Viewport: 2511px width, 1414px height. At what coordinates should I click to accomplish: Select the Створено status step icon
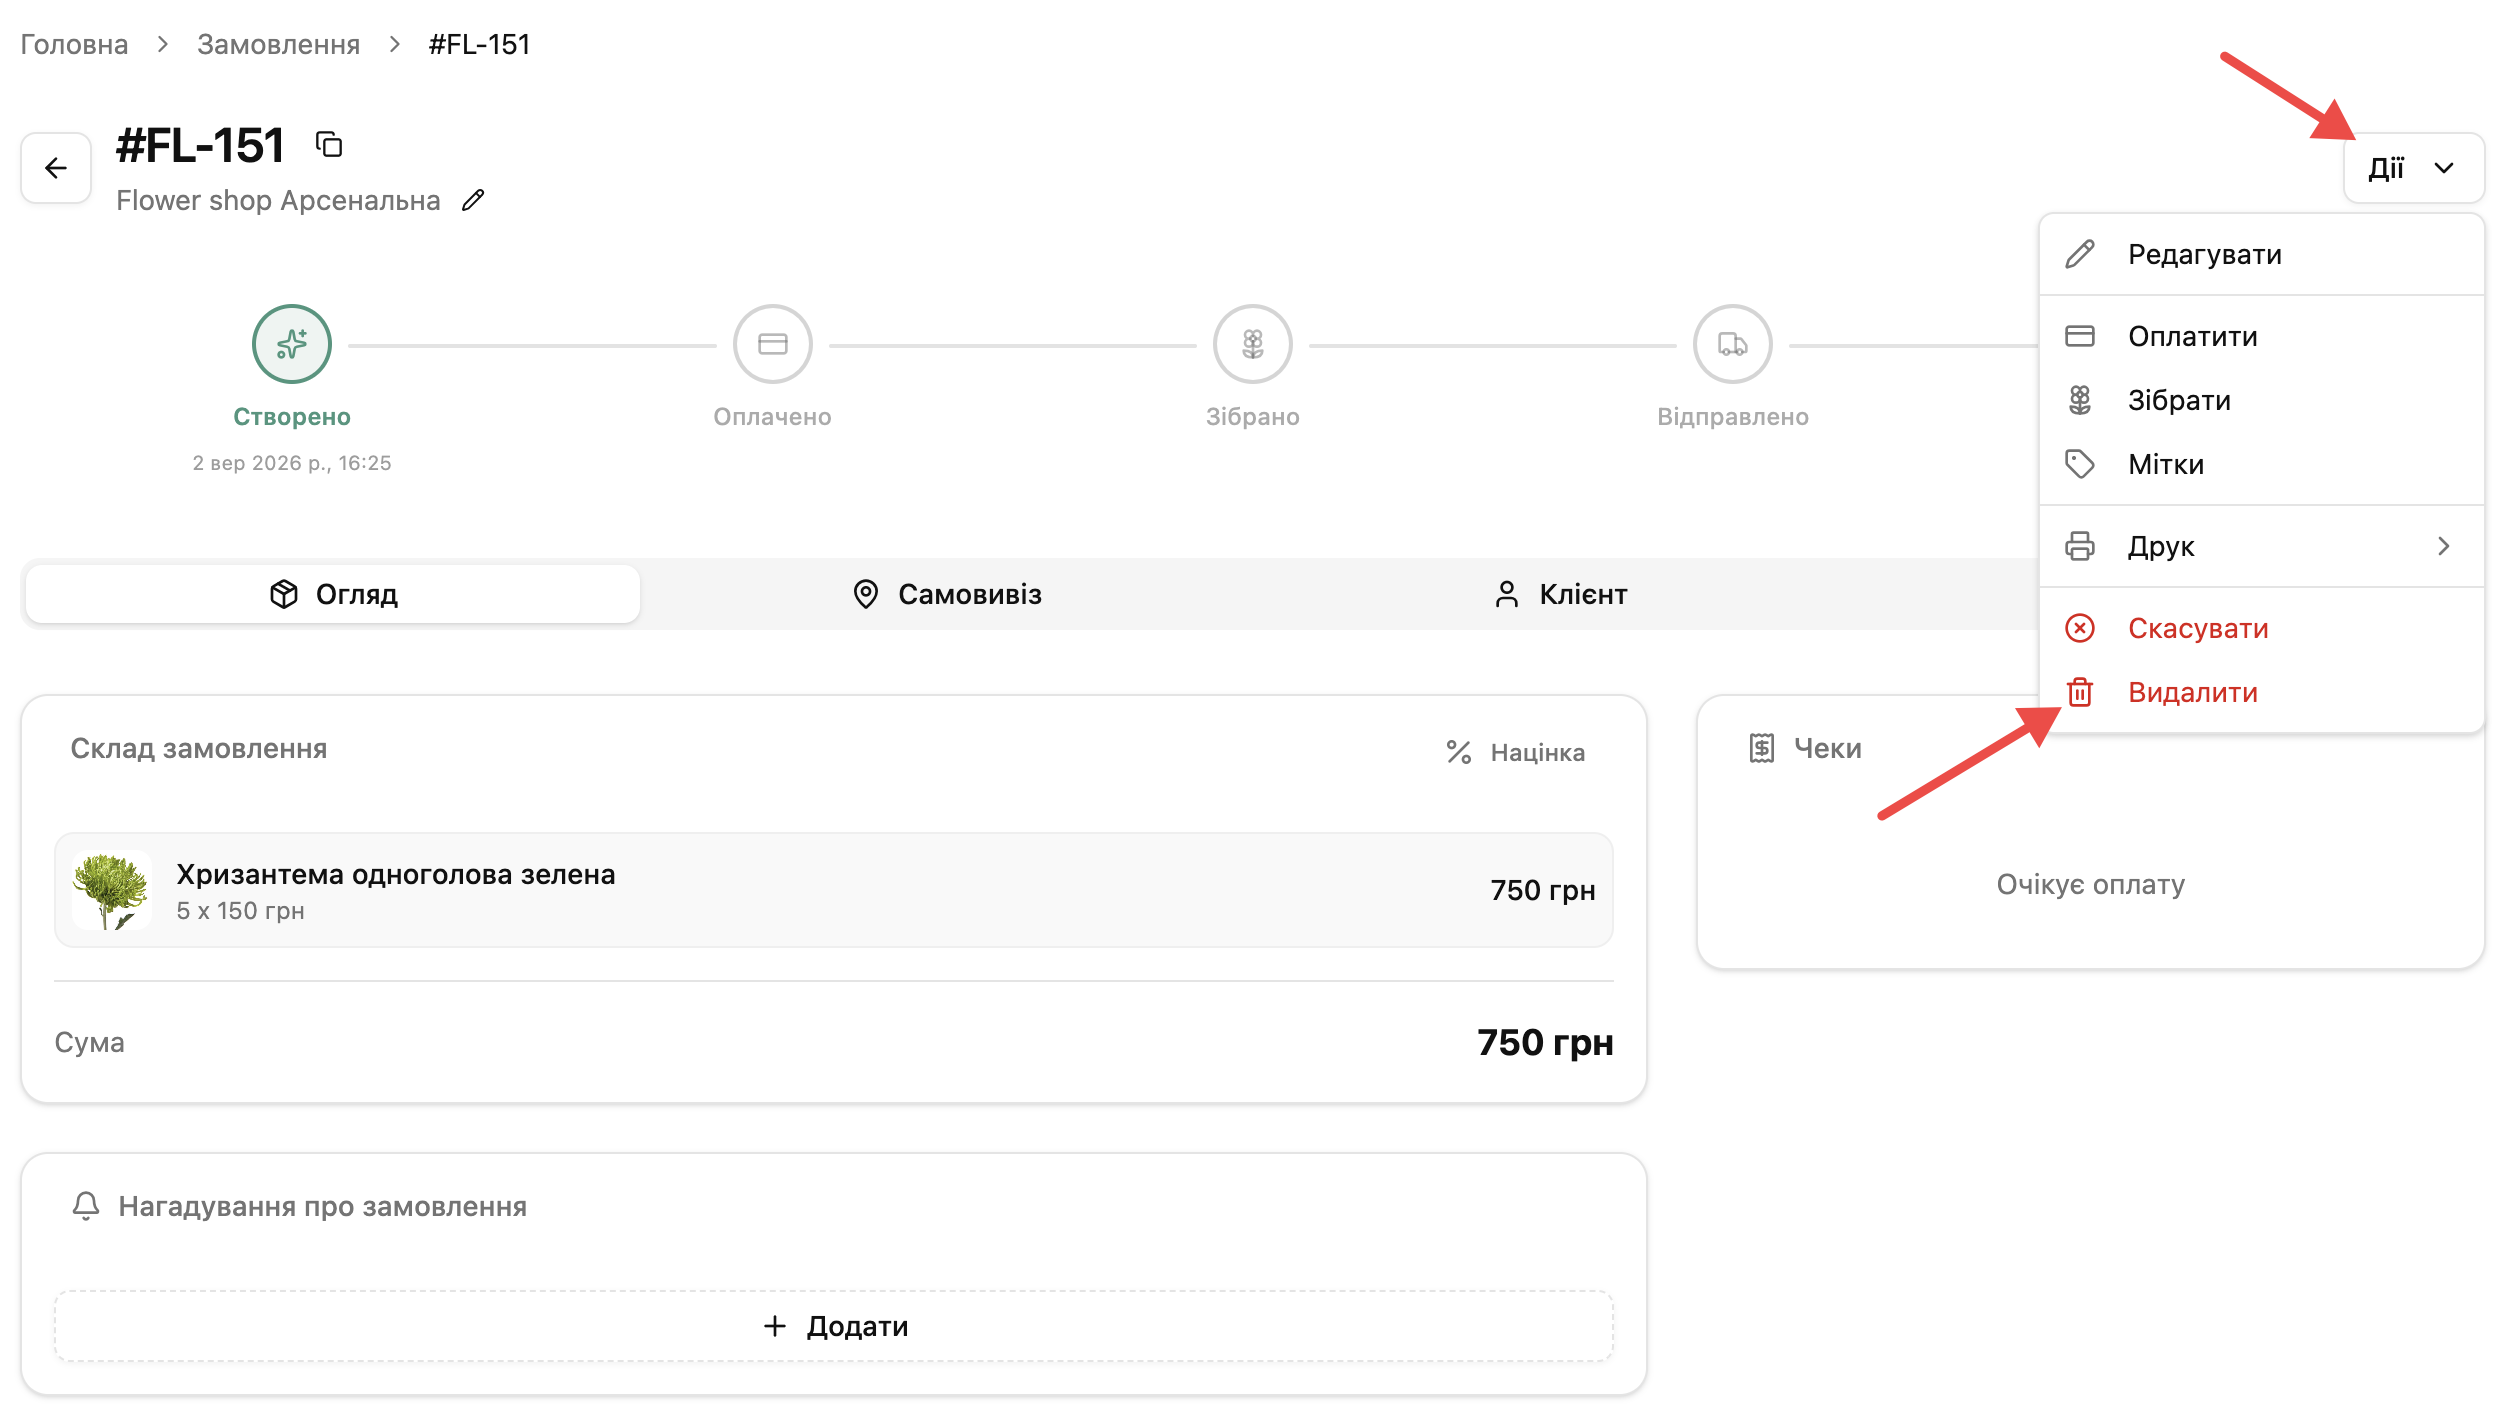click(x=292, y=344)
